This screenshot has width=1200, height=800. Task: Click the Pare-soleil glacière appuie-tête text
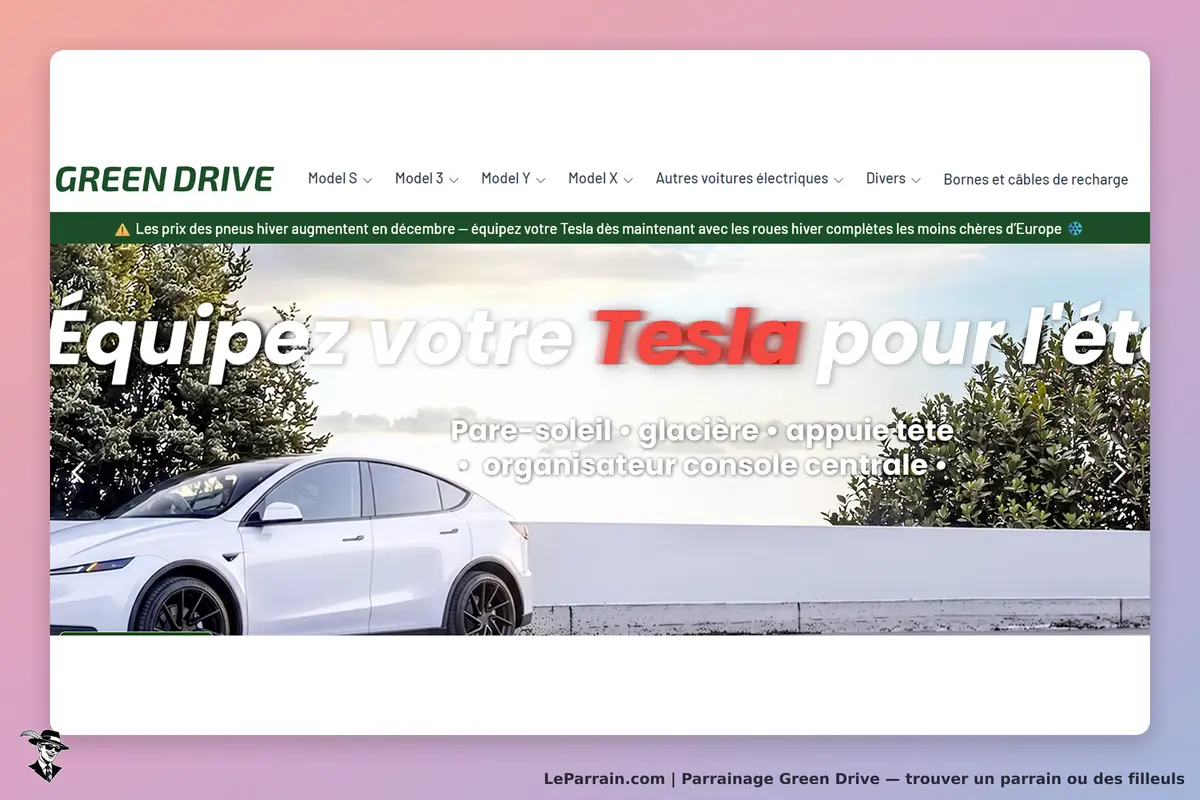[702, 432]
